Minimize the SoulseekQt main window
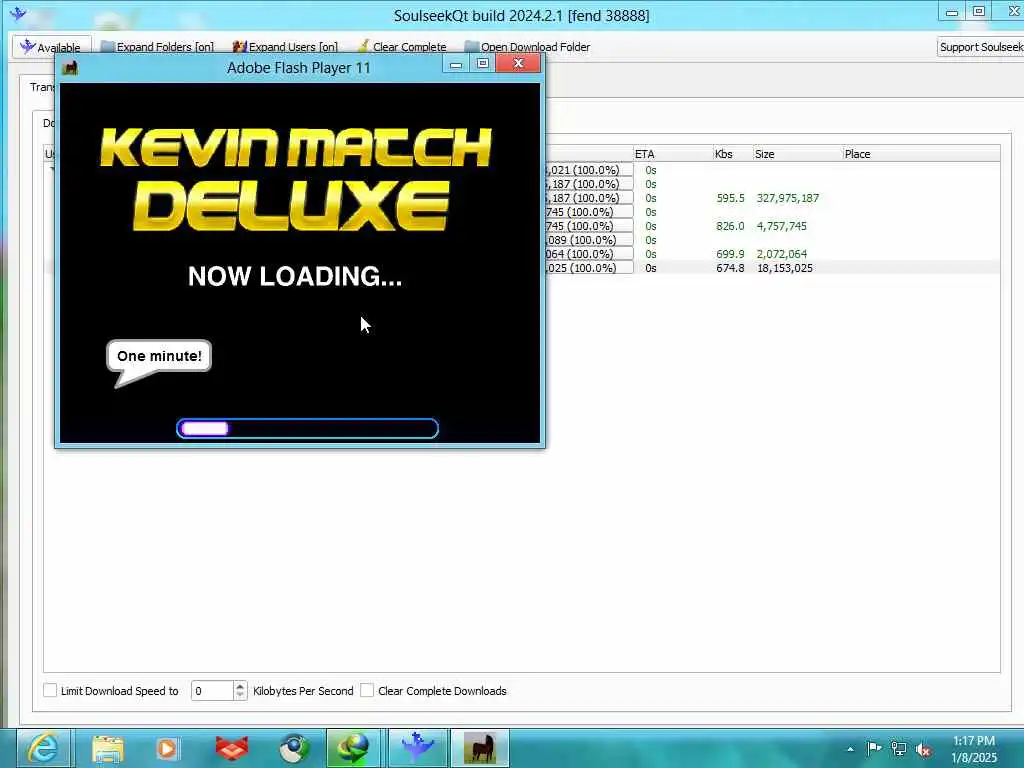Screen dimensions: 1024x768 [x=952, y=12]
